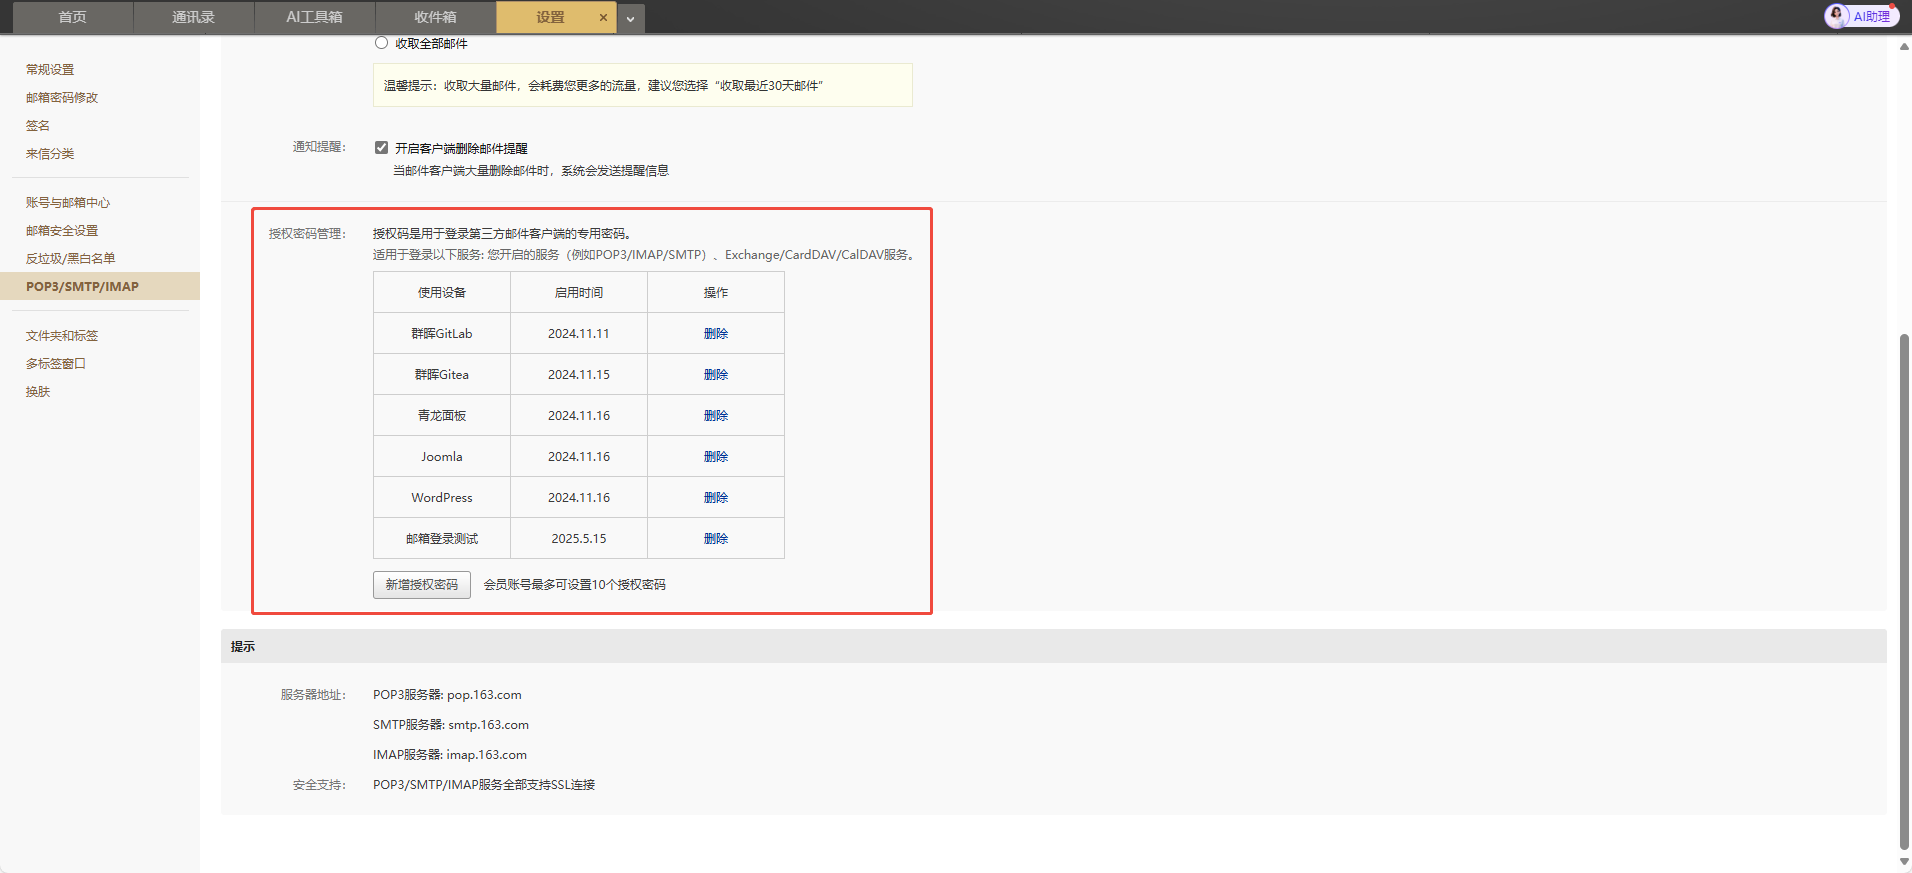Image resolution: width=1912 pixels, height=873 pixels.
Task: Open the tab list dropdown arrow
Action: point(630,18)
